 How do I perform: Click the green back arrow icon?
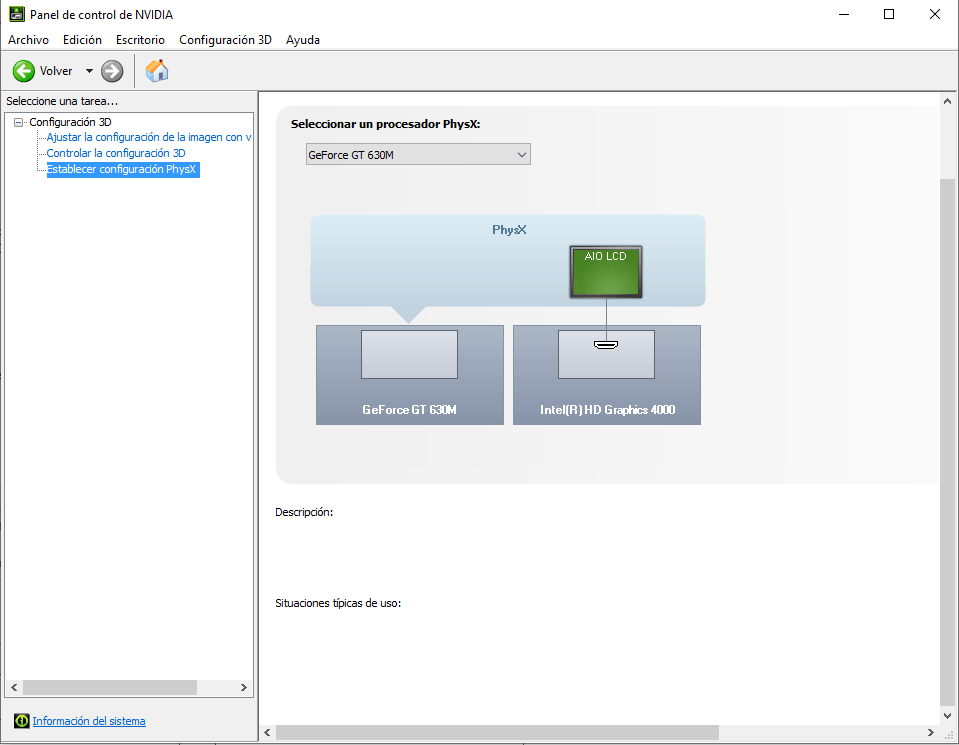[24, 71]
